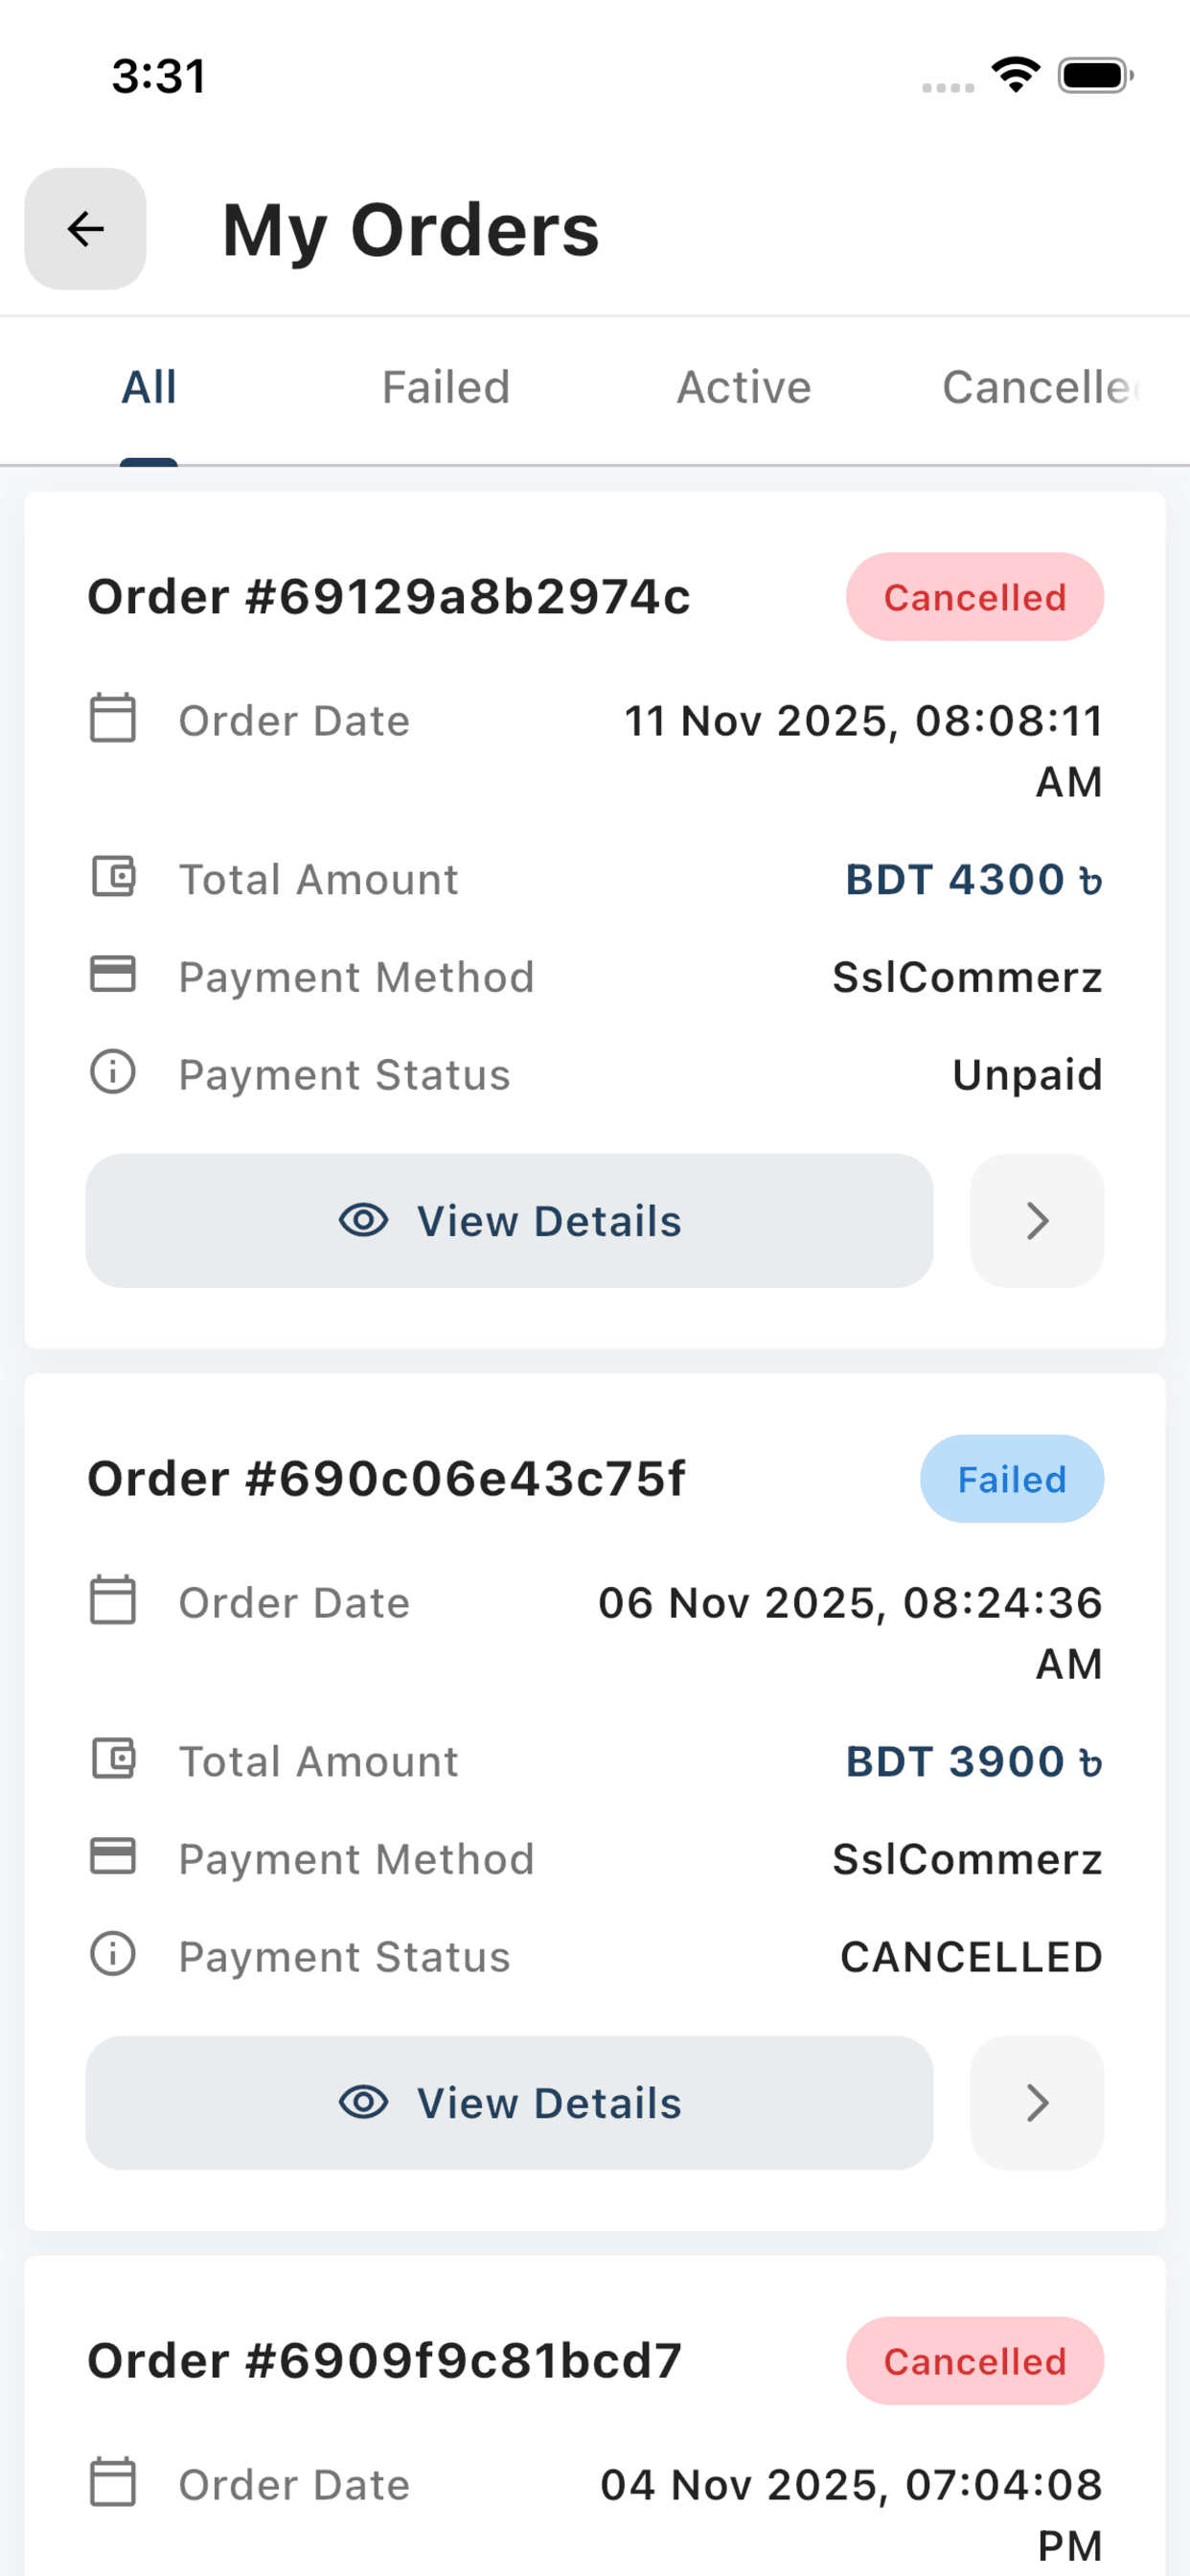Screen dimensions: 1190x2576
Task: Click info icon beside CANCELLED payment status
Action: 113,1954
